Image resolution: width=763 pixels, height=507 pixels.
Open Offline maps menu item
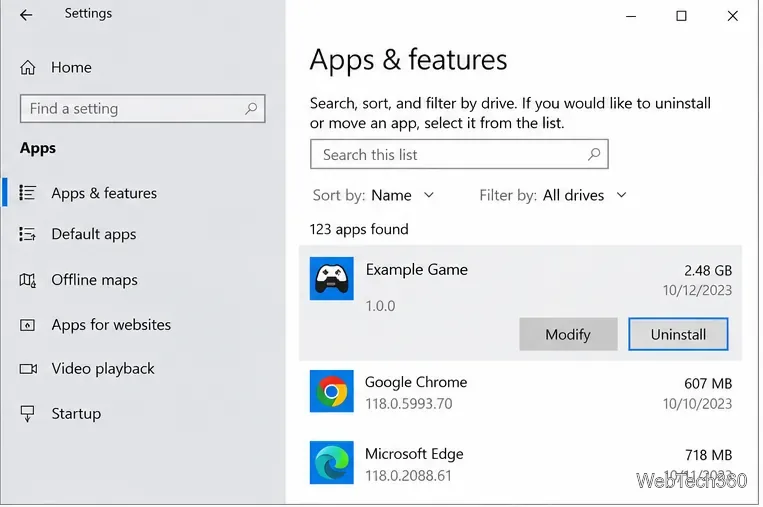[94, 280]
